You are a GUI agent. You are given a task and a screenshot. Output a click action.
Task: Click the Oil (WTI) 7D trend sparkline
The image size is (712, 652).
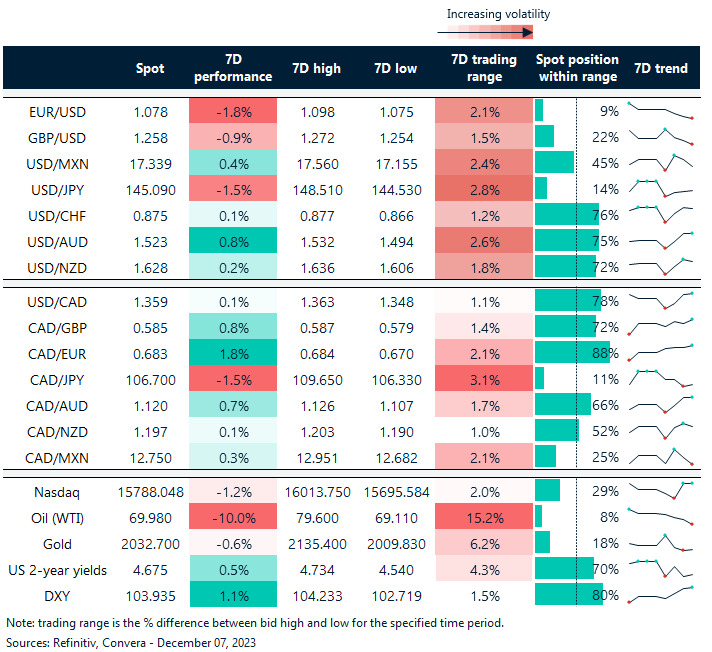click(660, 516)
